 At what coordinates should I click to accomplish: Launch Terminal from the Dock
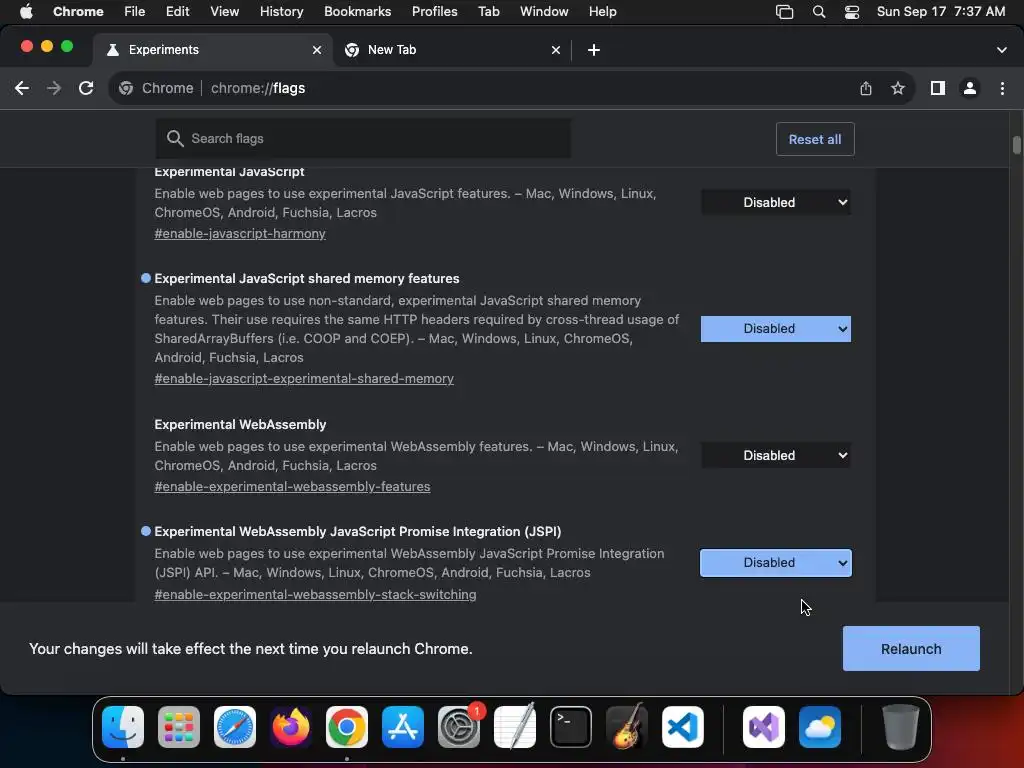571,727
